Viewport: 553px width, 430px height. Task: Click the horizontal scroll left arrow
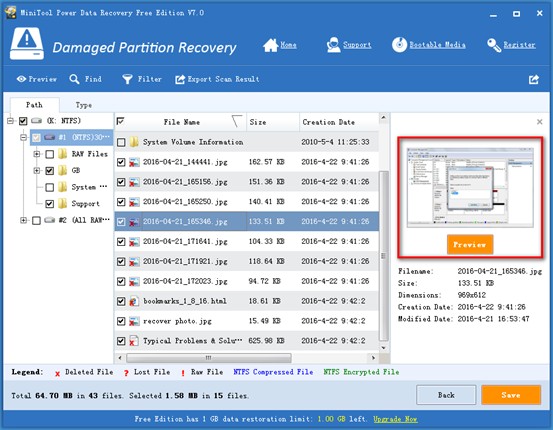click(120, 358)
